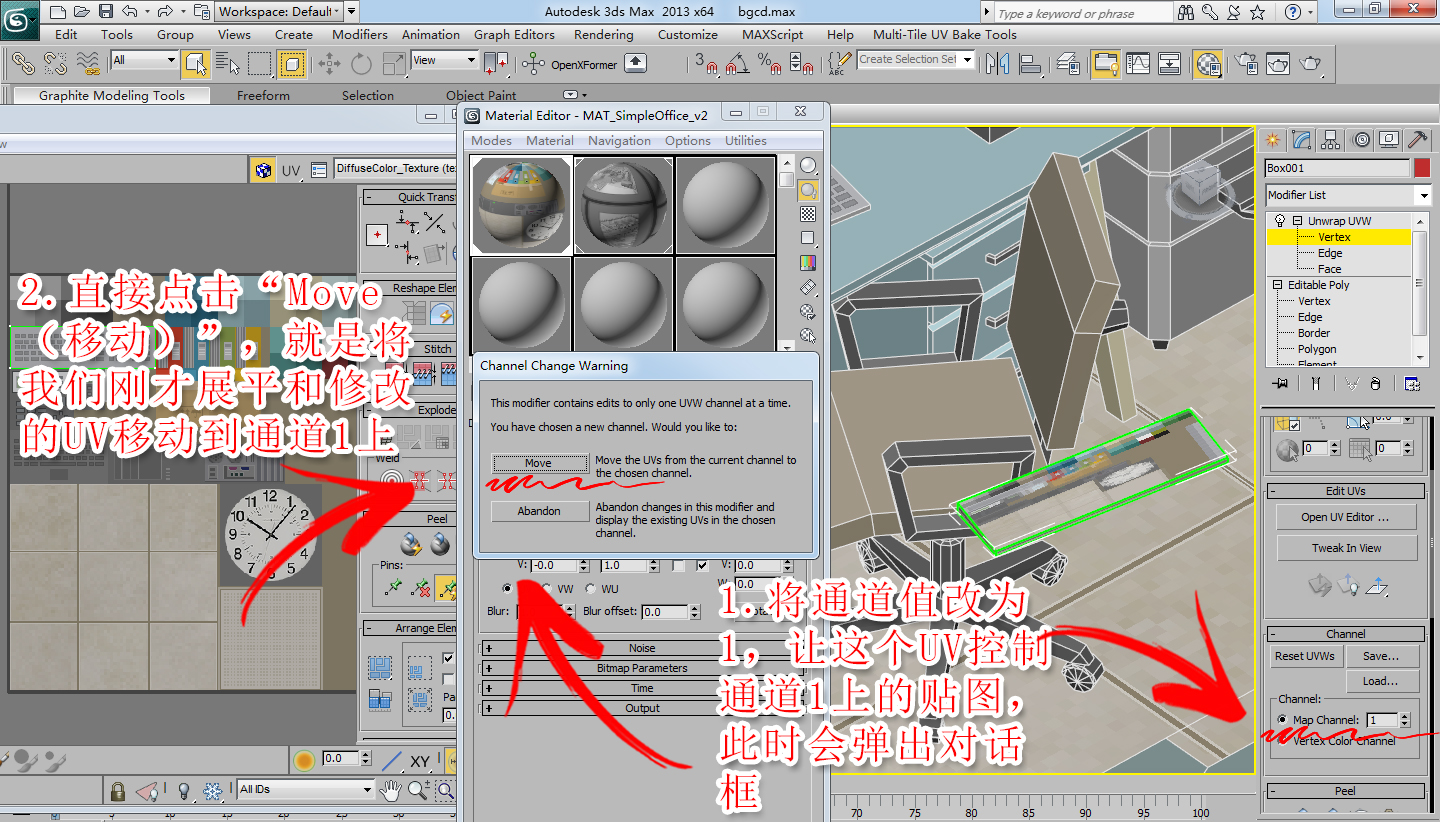Click Configure Modifier Sets icon
The width and height of the screenshot is (1440, 822).
1412,383
